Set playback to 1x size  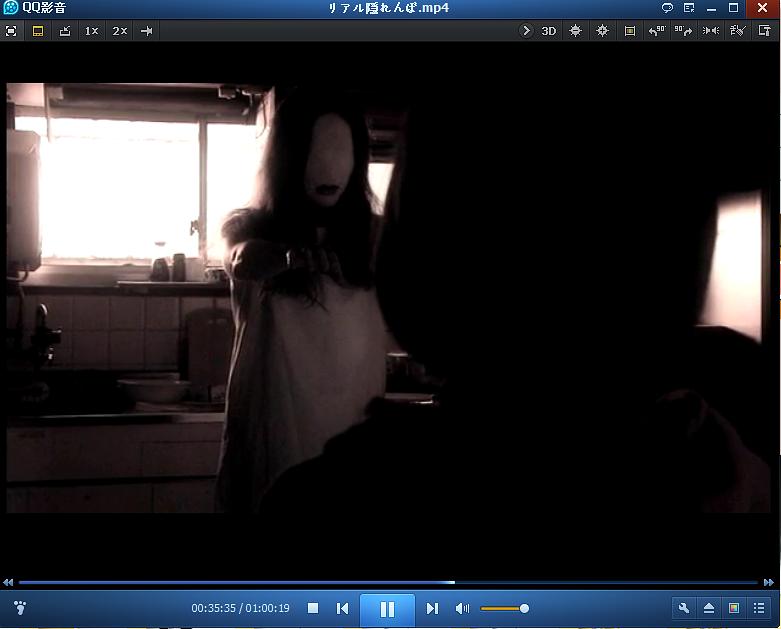91,31
